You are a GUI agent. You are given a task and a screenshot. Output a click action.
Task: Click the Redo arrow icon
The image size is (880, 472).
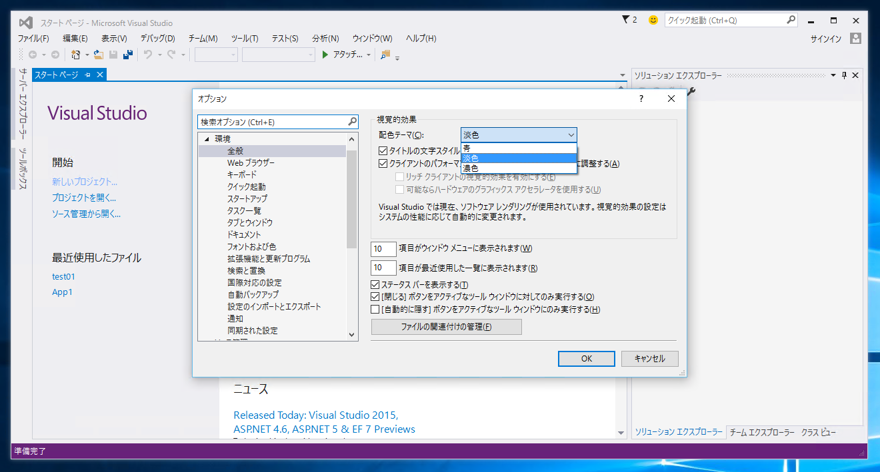171,55
